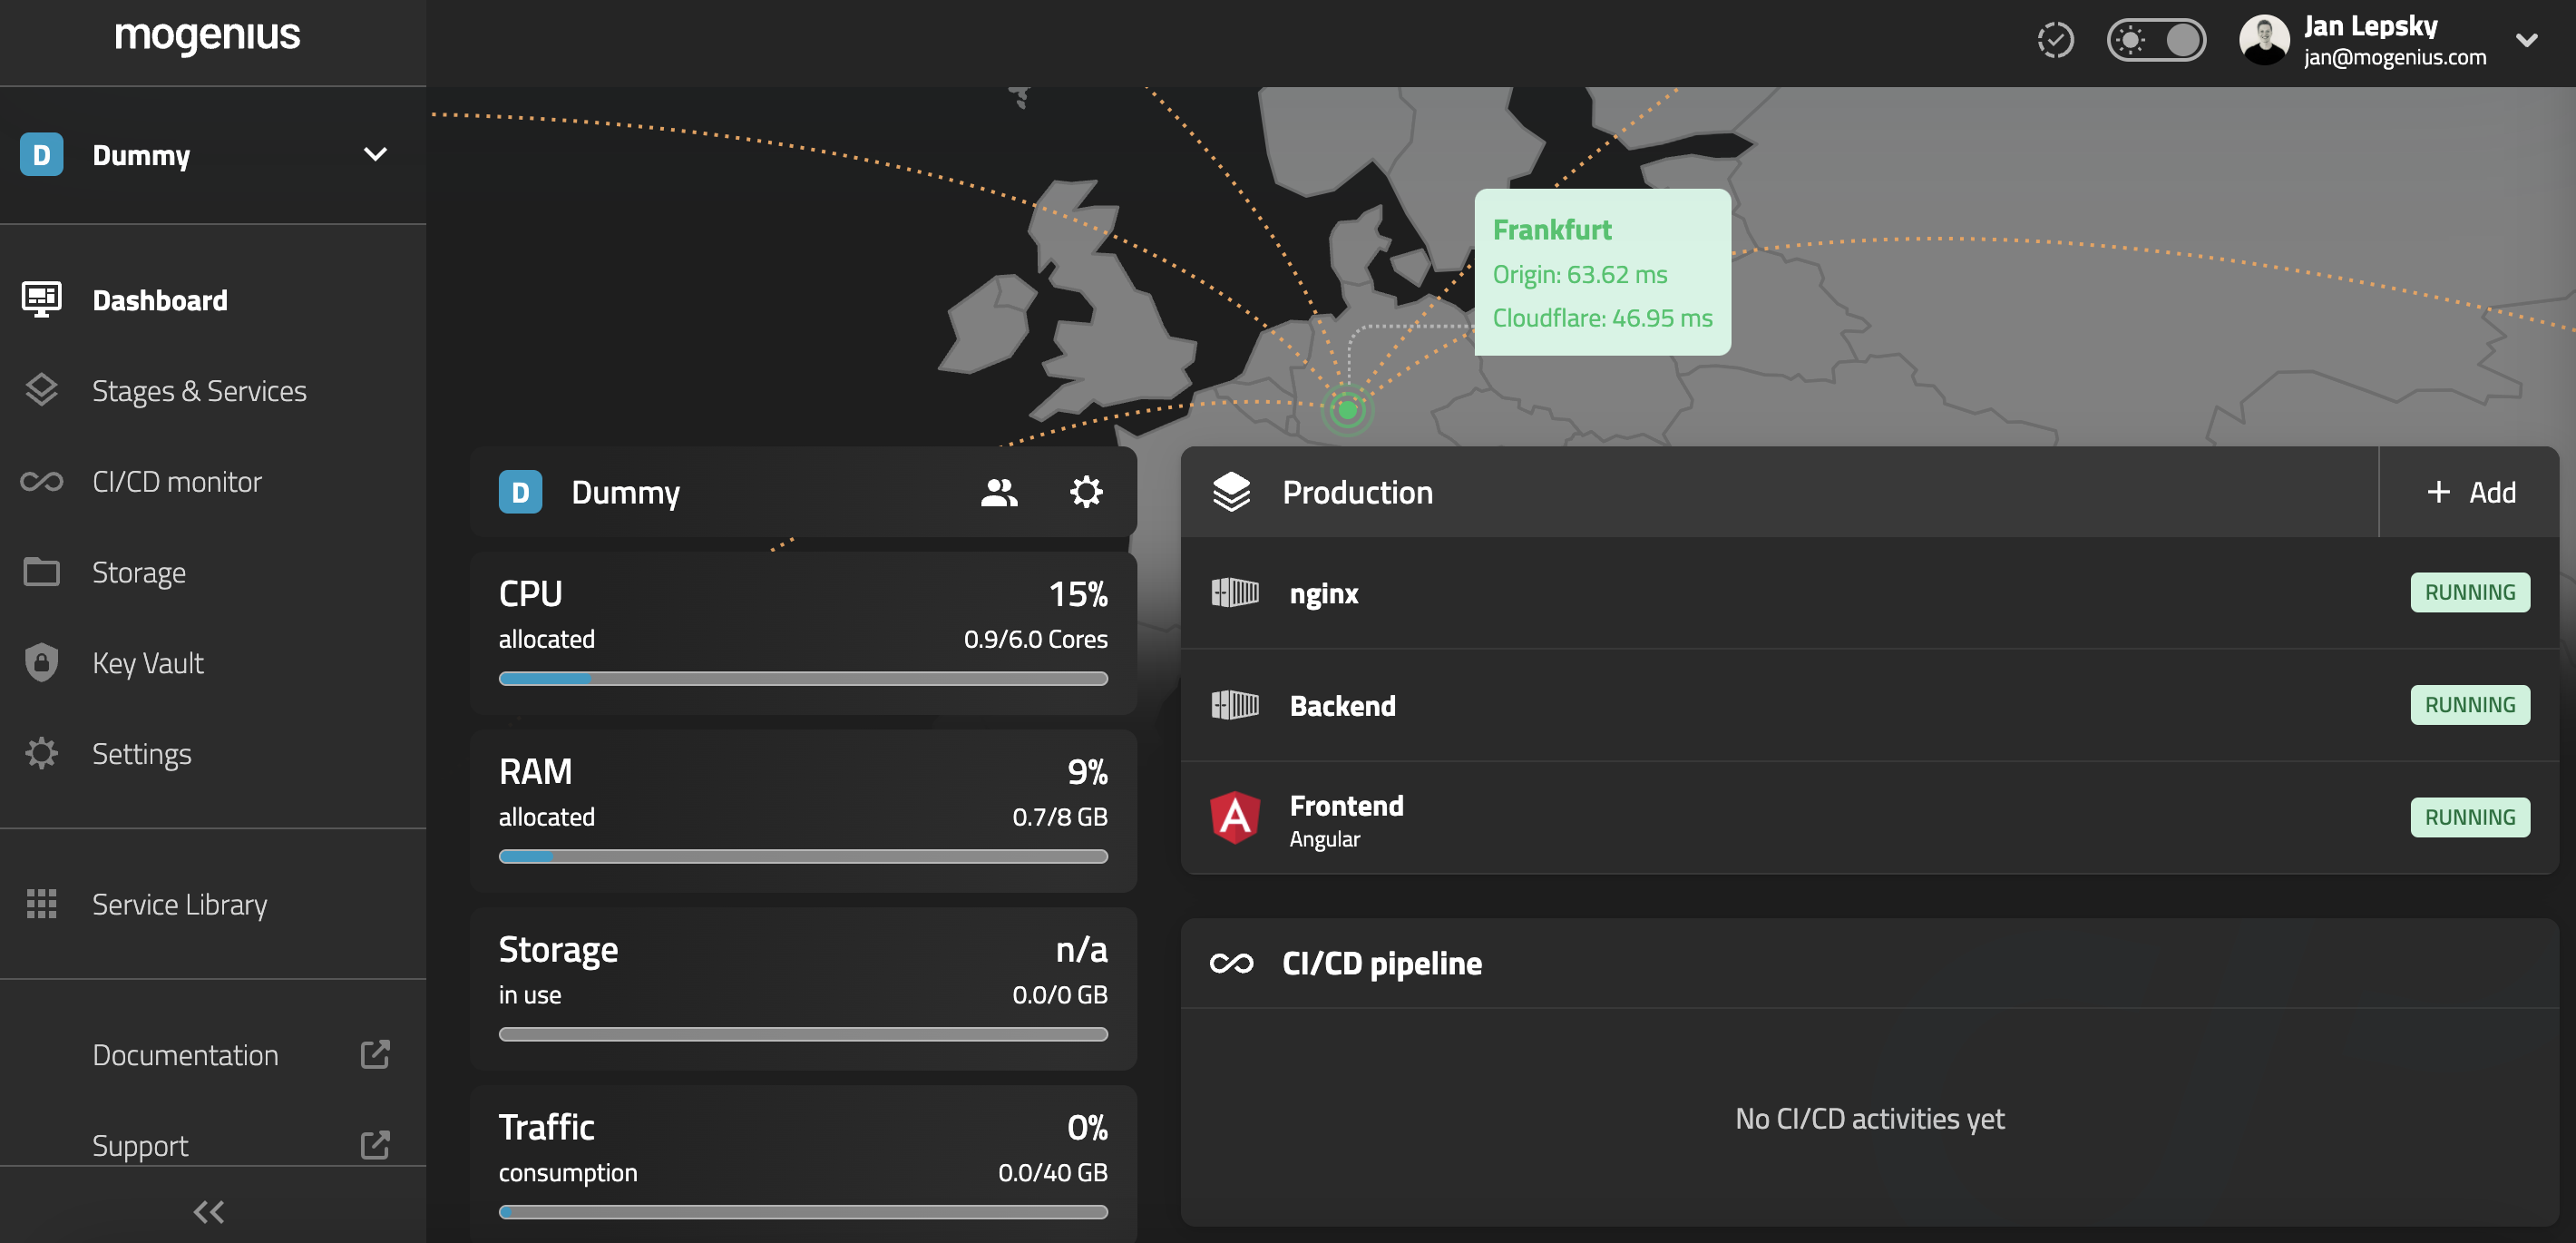Click the RUNNING badge next to Frontend
This screenshot has width=2576, height=1243.
(x=2469, y=816)
